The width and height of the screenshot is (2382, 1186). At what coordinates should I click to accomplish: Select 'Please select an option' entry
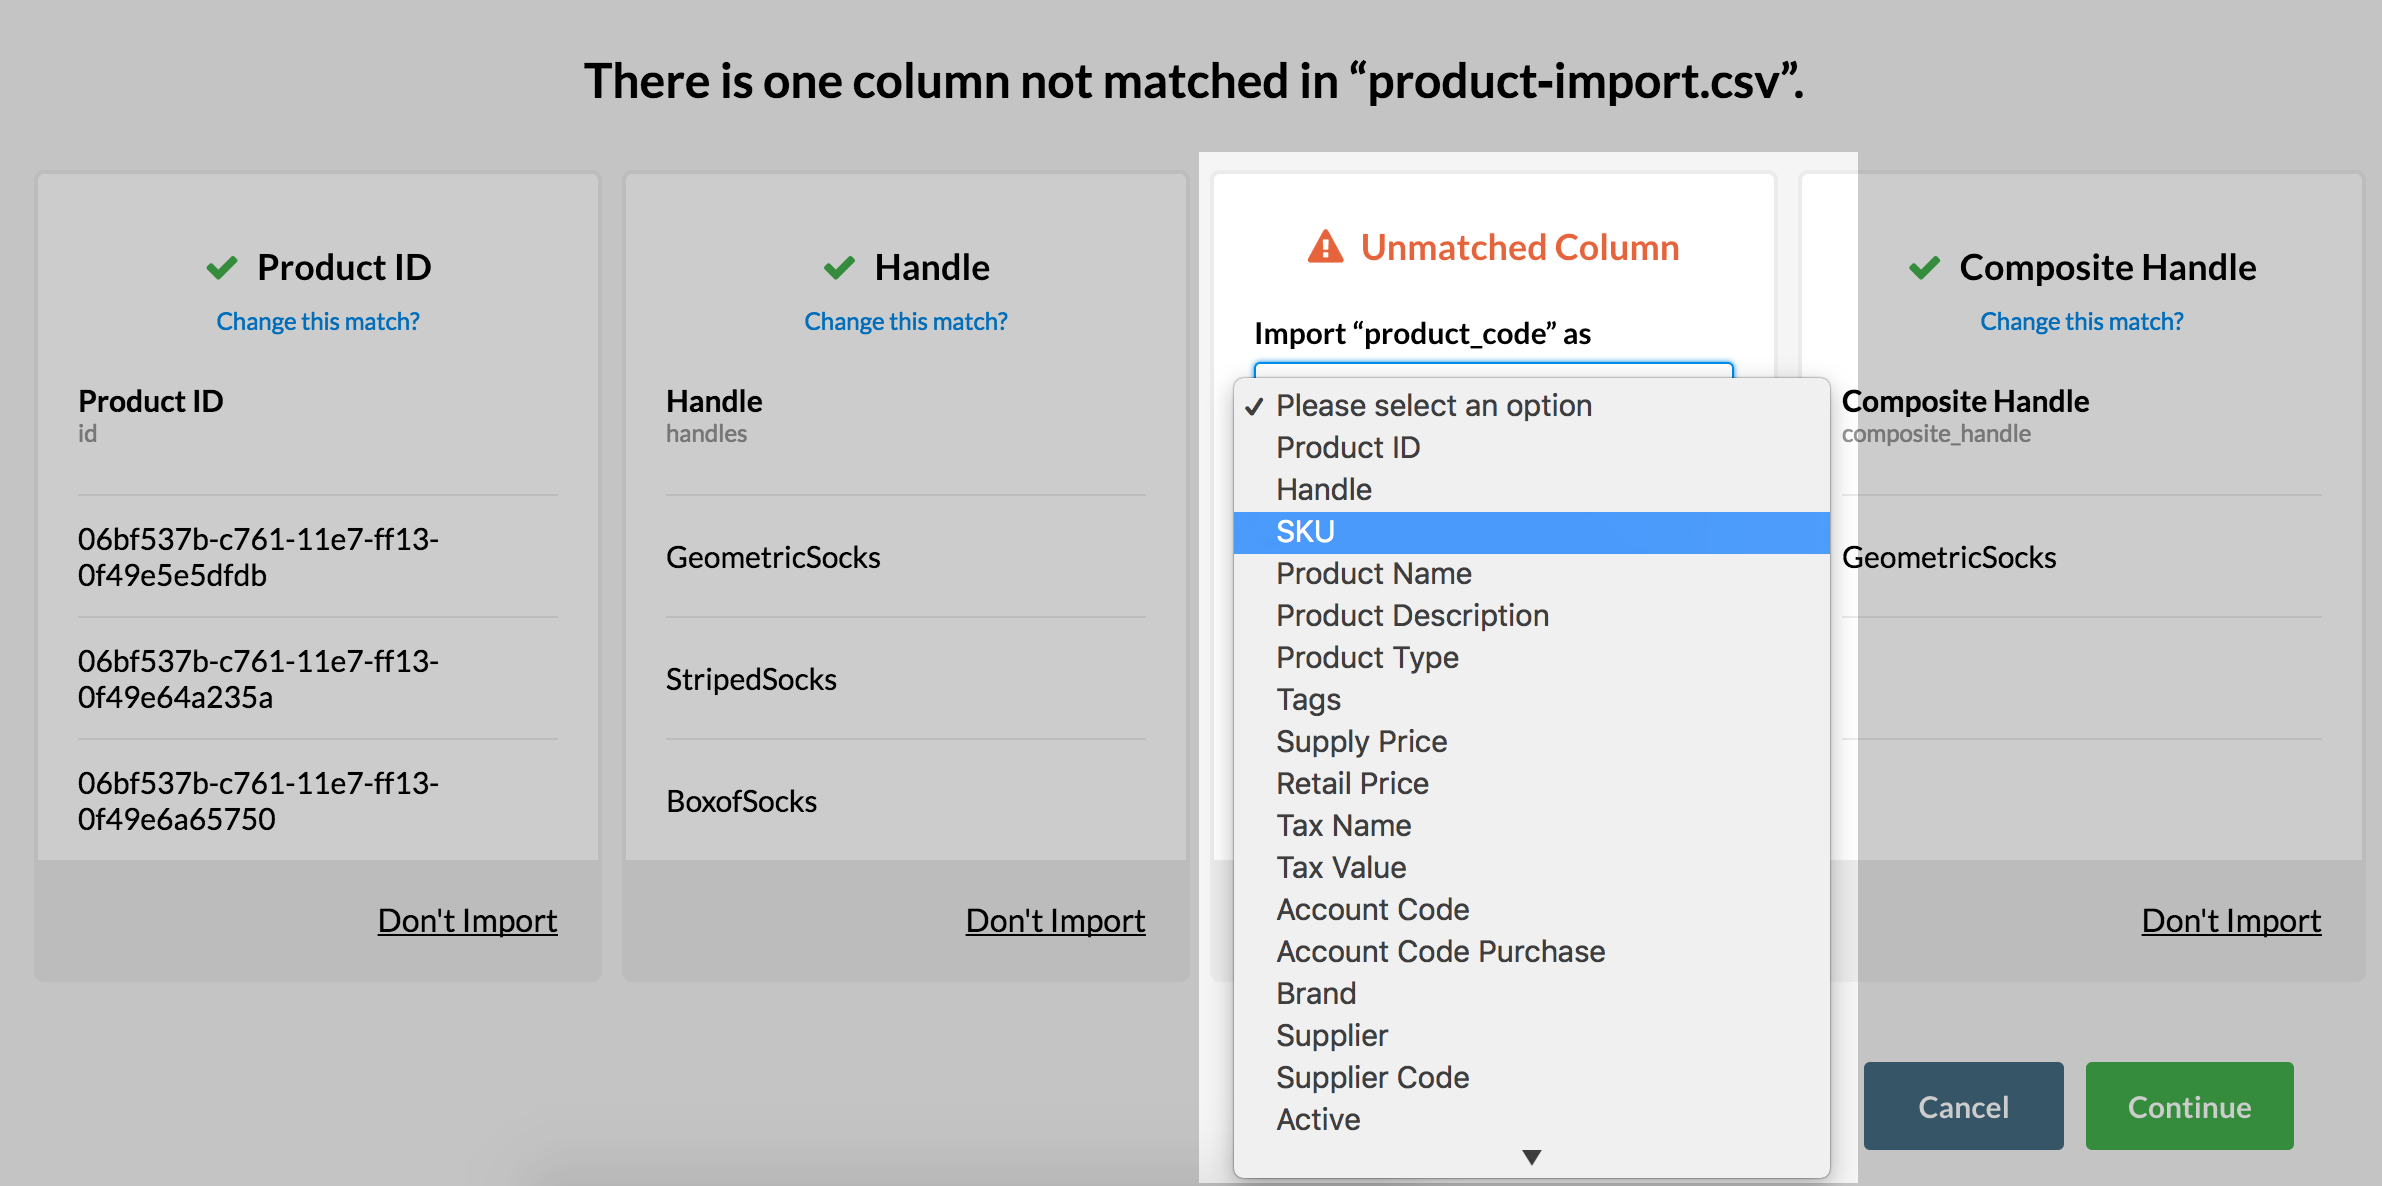(1433, 406)
